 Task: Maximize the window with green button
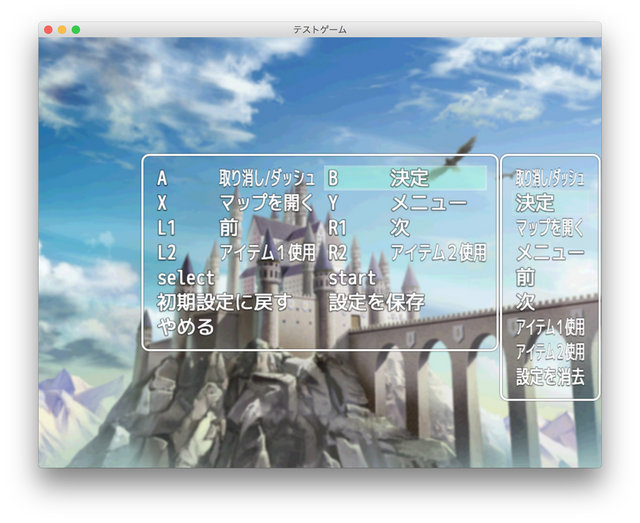(76, 30)
